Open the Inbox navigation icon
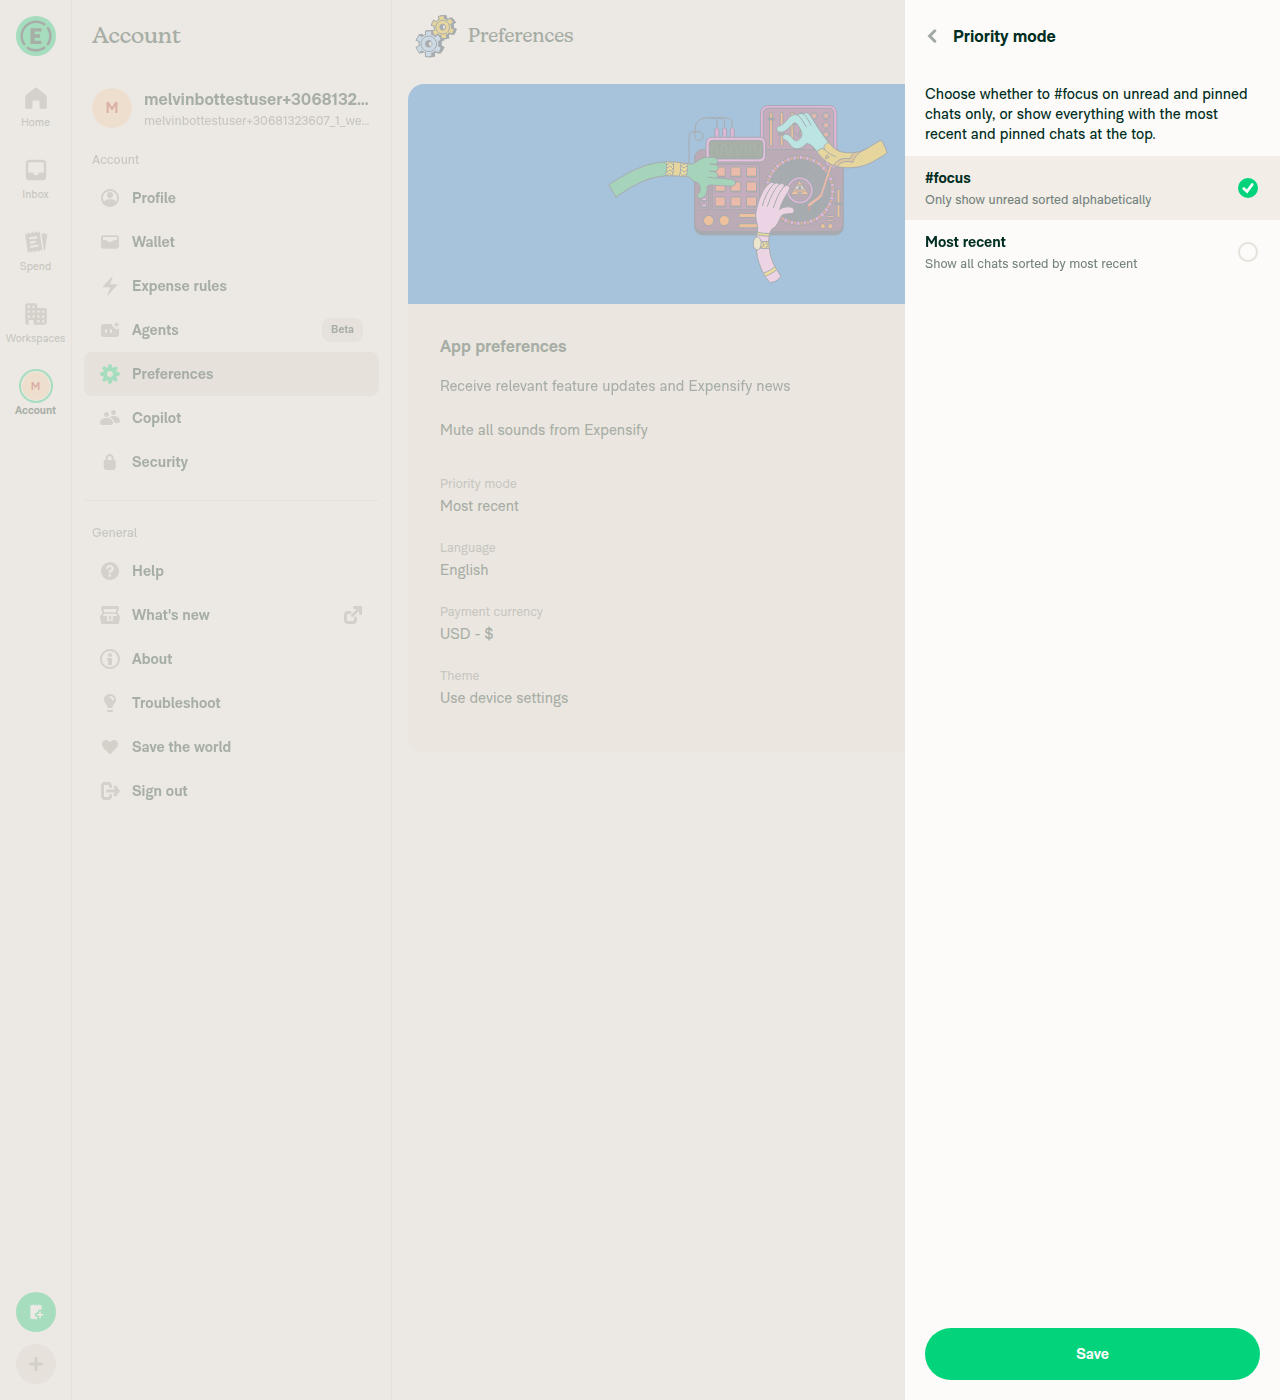This screenshot has width=1280, height=1400. [36, 170]
